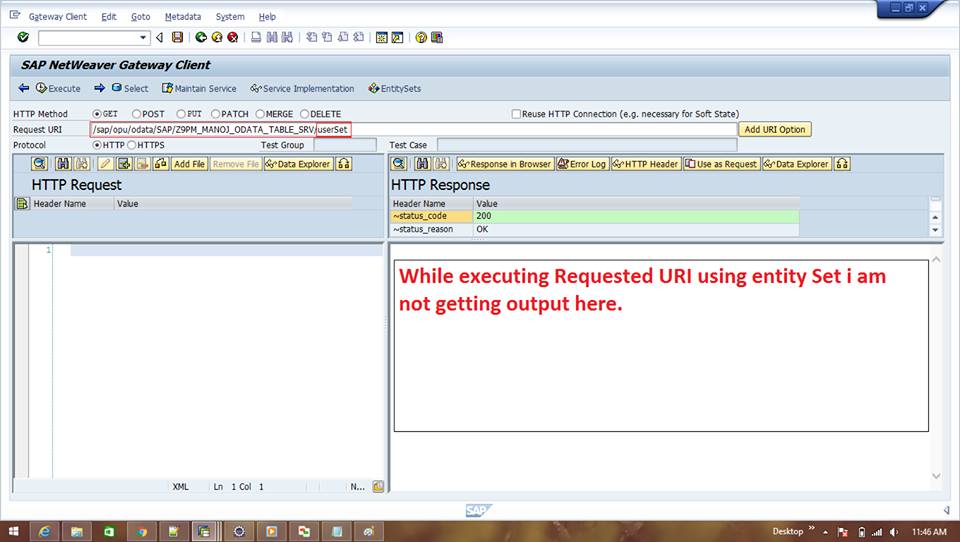The width and height of the screenshot is (960, 542).
Task: Click the yellow Exit arrow icon
Action: tap(217, 37)
